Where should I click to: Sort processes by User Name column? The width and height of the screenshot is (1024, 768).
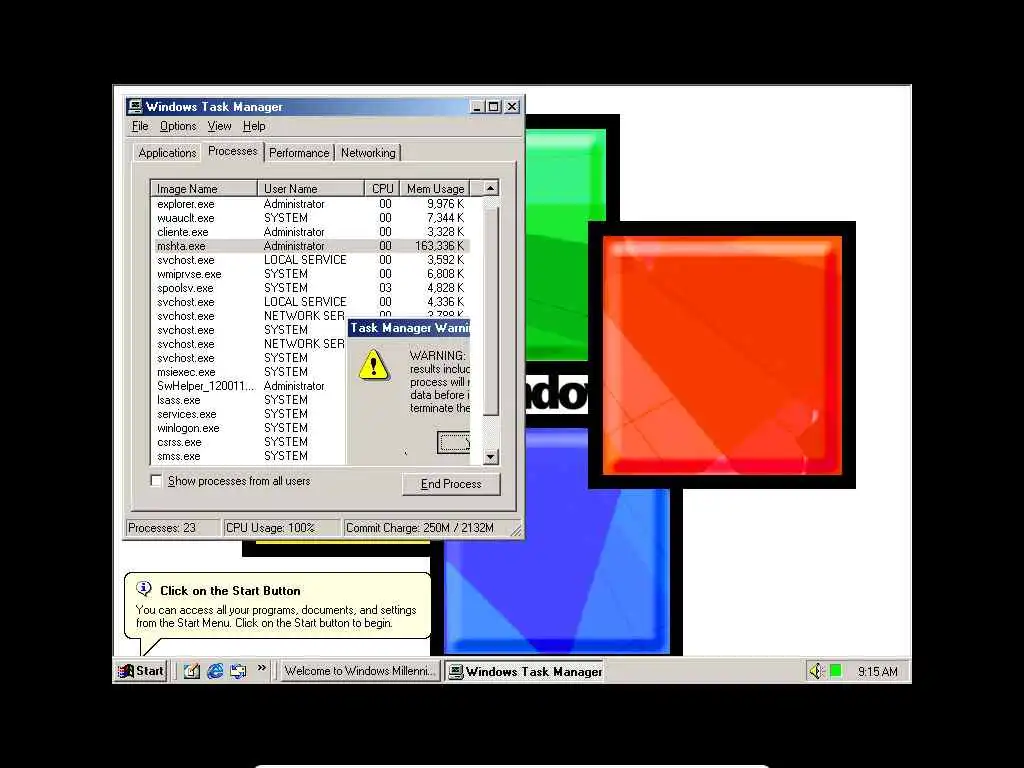click(x=311, y=188)
